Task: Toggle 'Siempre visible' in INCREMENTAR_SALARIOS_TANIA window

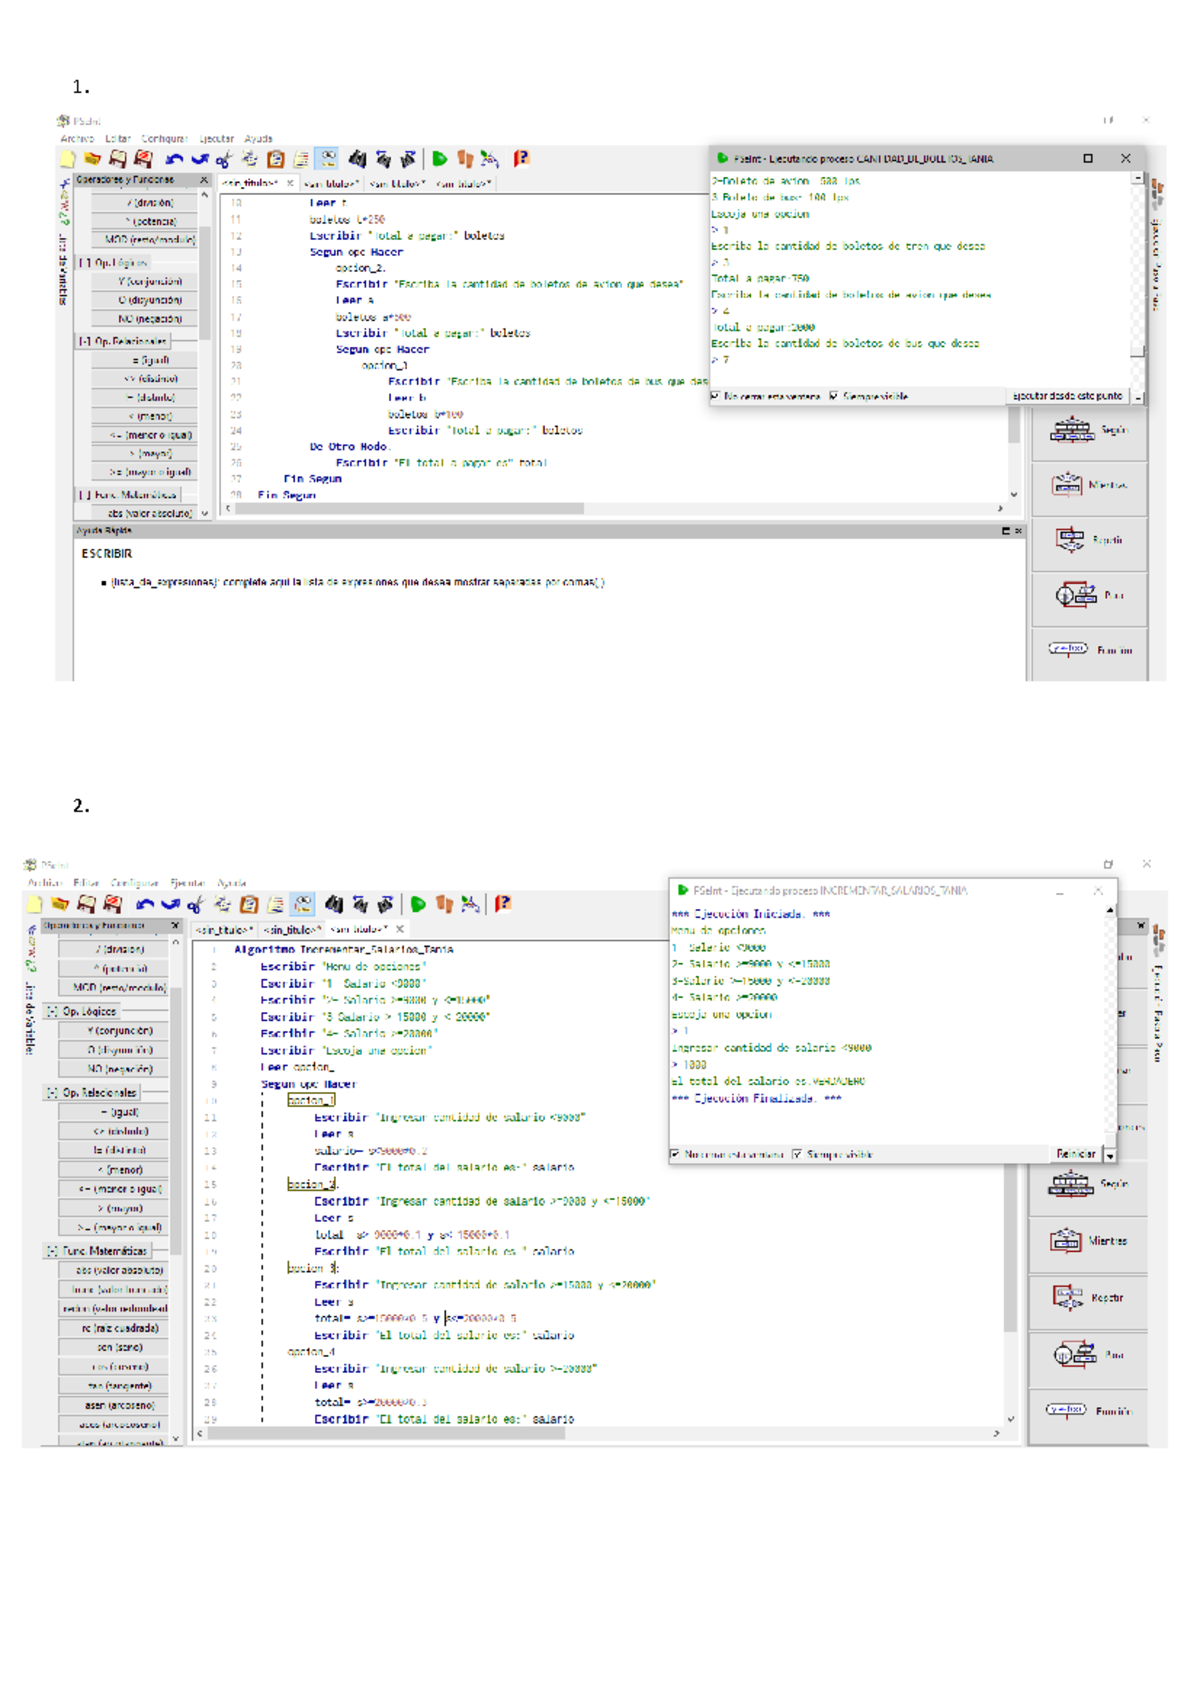Action: (797, 1154)
